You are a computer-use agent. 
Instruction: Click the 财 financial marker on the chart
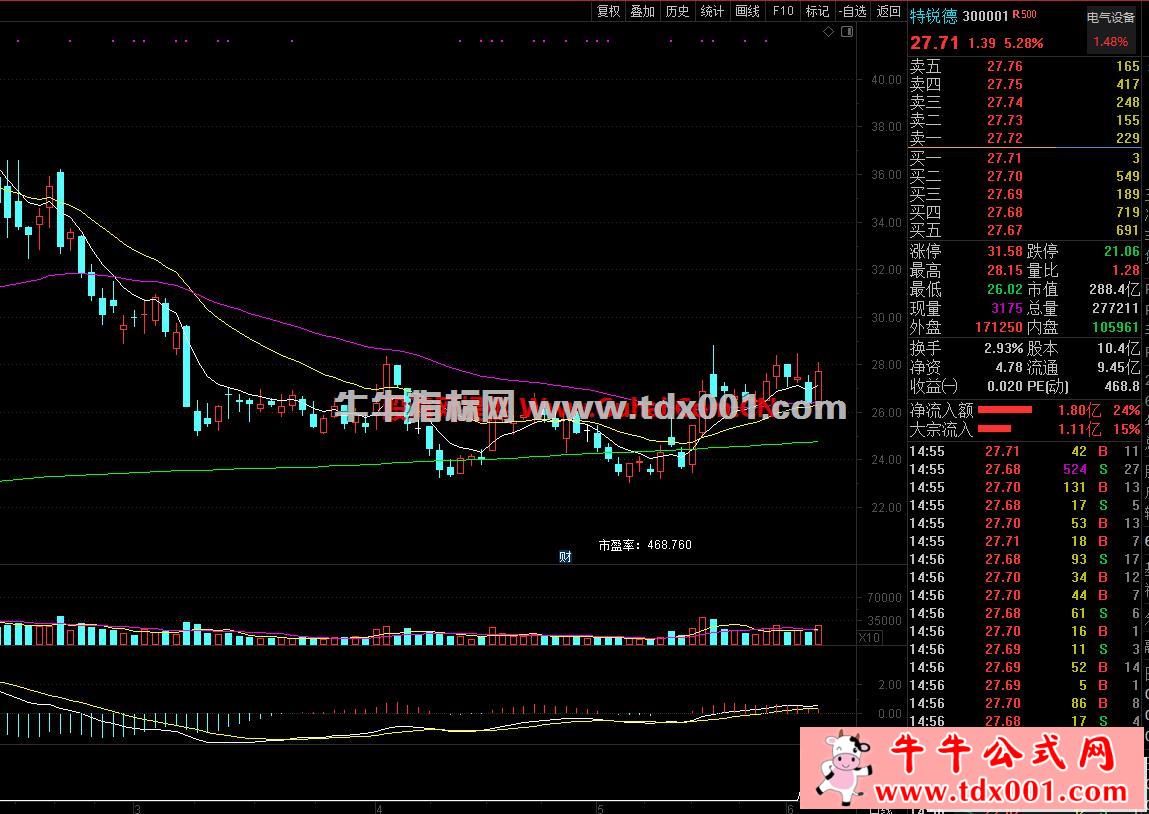[x=565, y=557]
